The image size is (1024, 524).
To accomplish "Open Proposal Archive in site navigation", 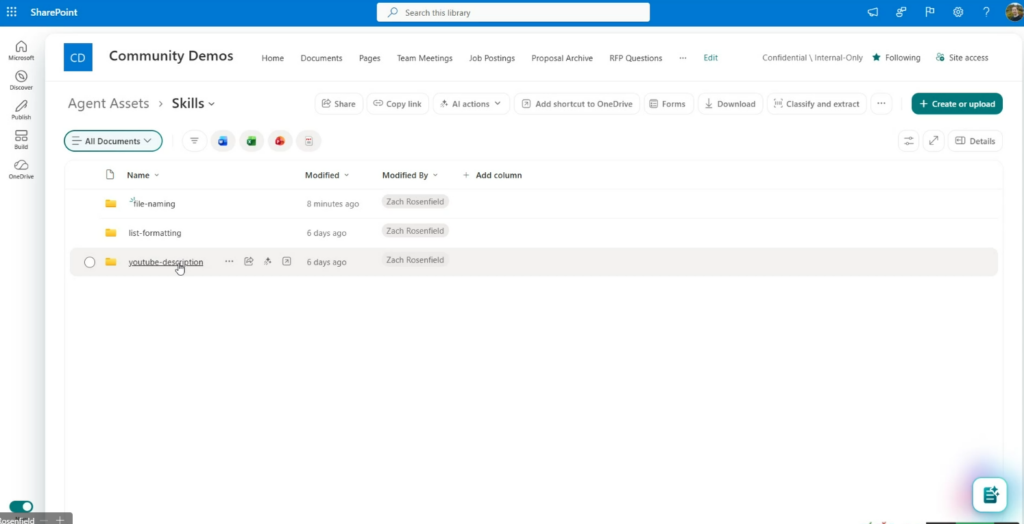I will click(x=562, y=58).
